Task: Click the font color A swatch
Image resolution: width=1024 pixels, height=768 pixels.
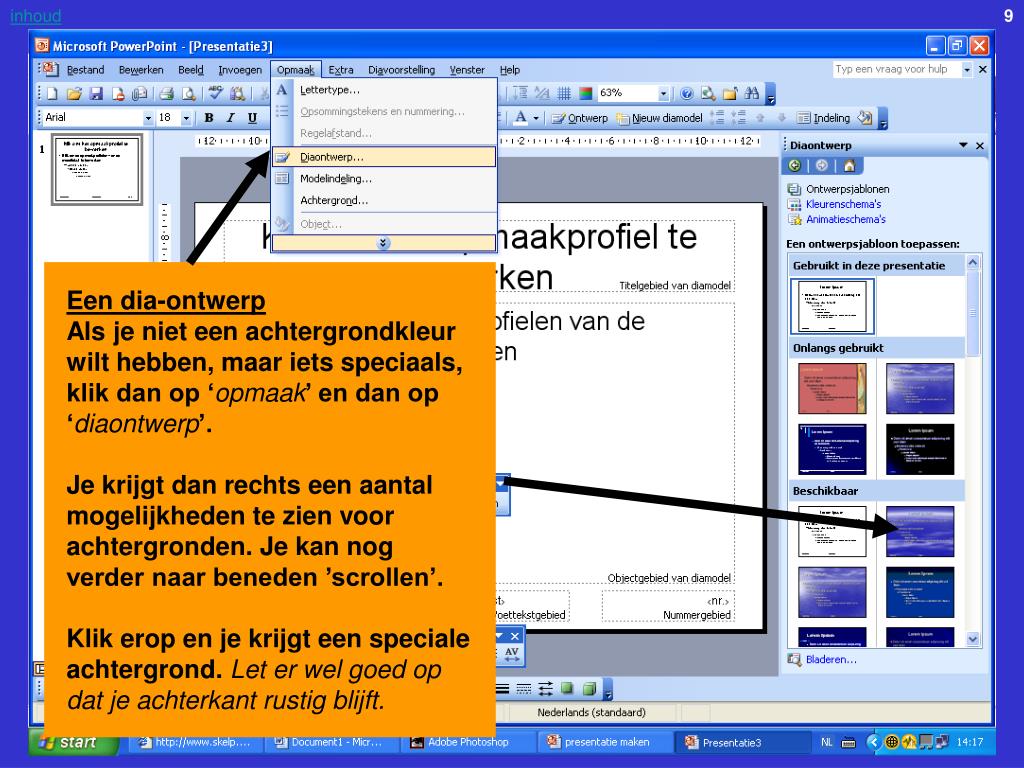Action: (520, 118)
